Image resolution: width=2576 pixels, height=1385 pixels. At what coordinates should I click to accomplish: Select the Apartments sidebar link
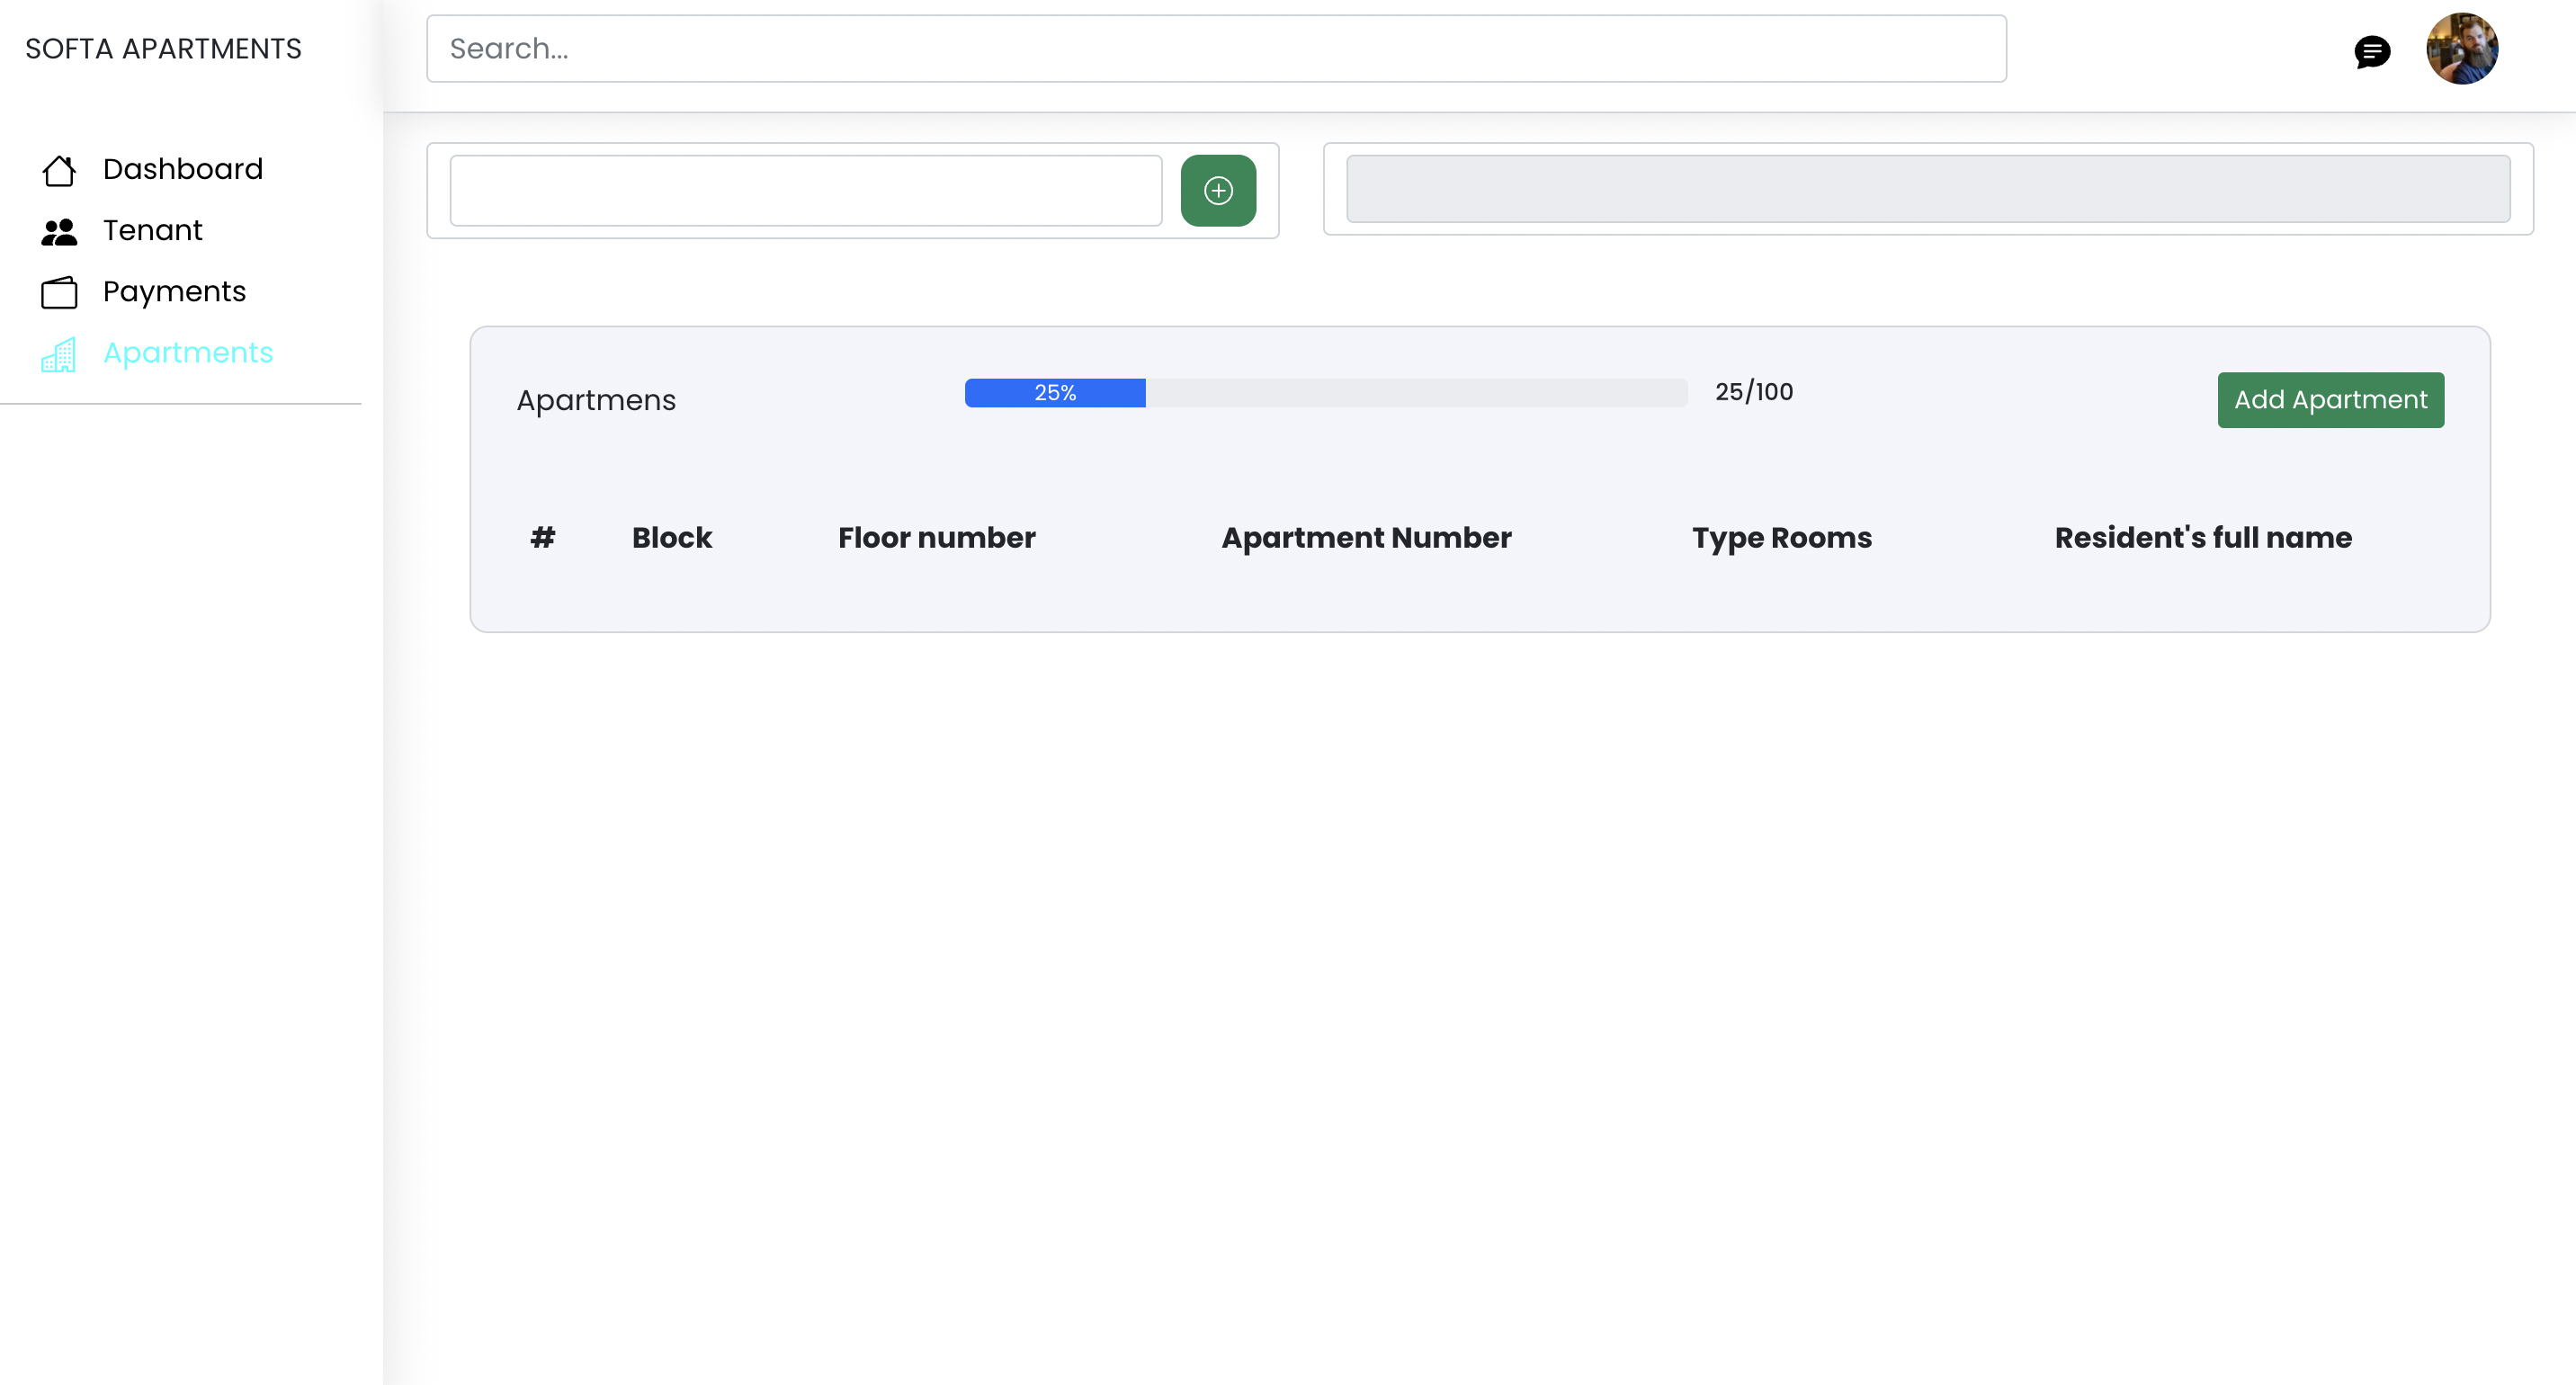[x=188, y=352]
